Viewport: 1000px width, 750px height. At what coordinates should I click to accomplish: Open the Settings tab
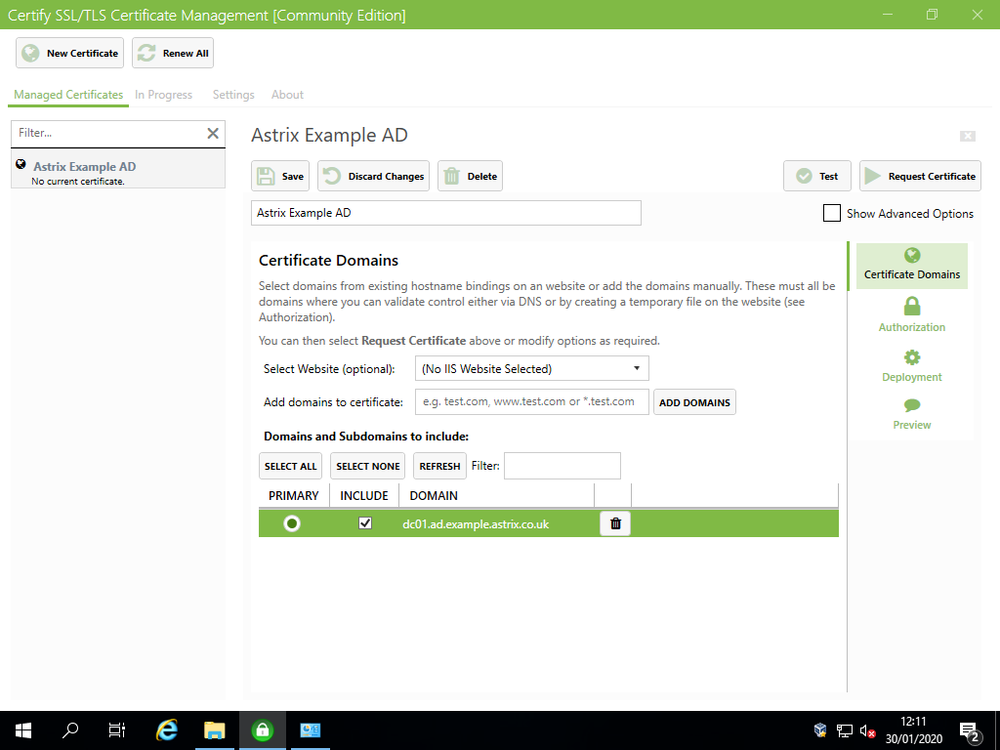click(x=233, y=94)
